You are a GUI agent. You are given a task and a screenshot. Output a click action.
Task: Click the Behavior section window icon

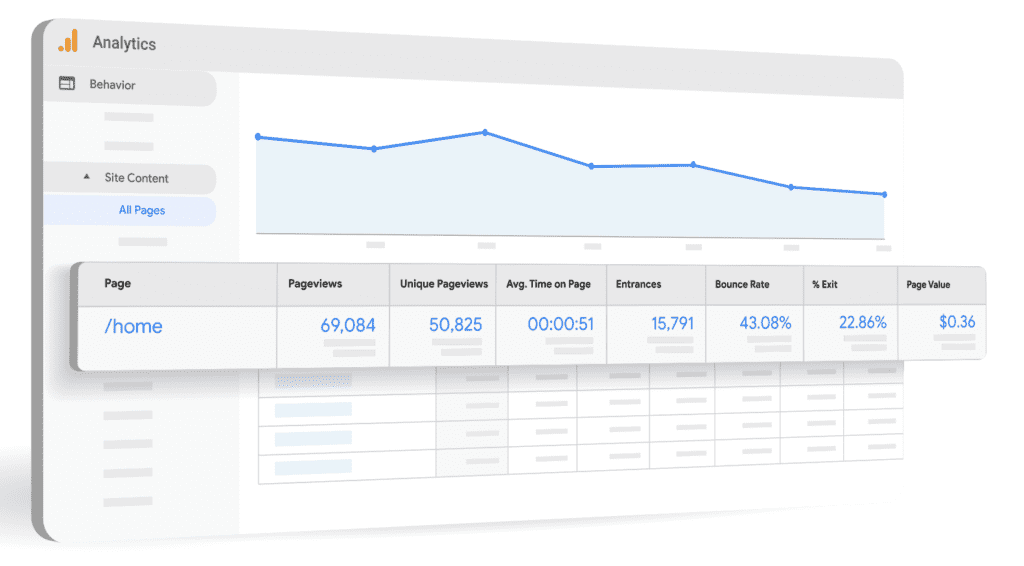(67, 85)
